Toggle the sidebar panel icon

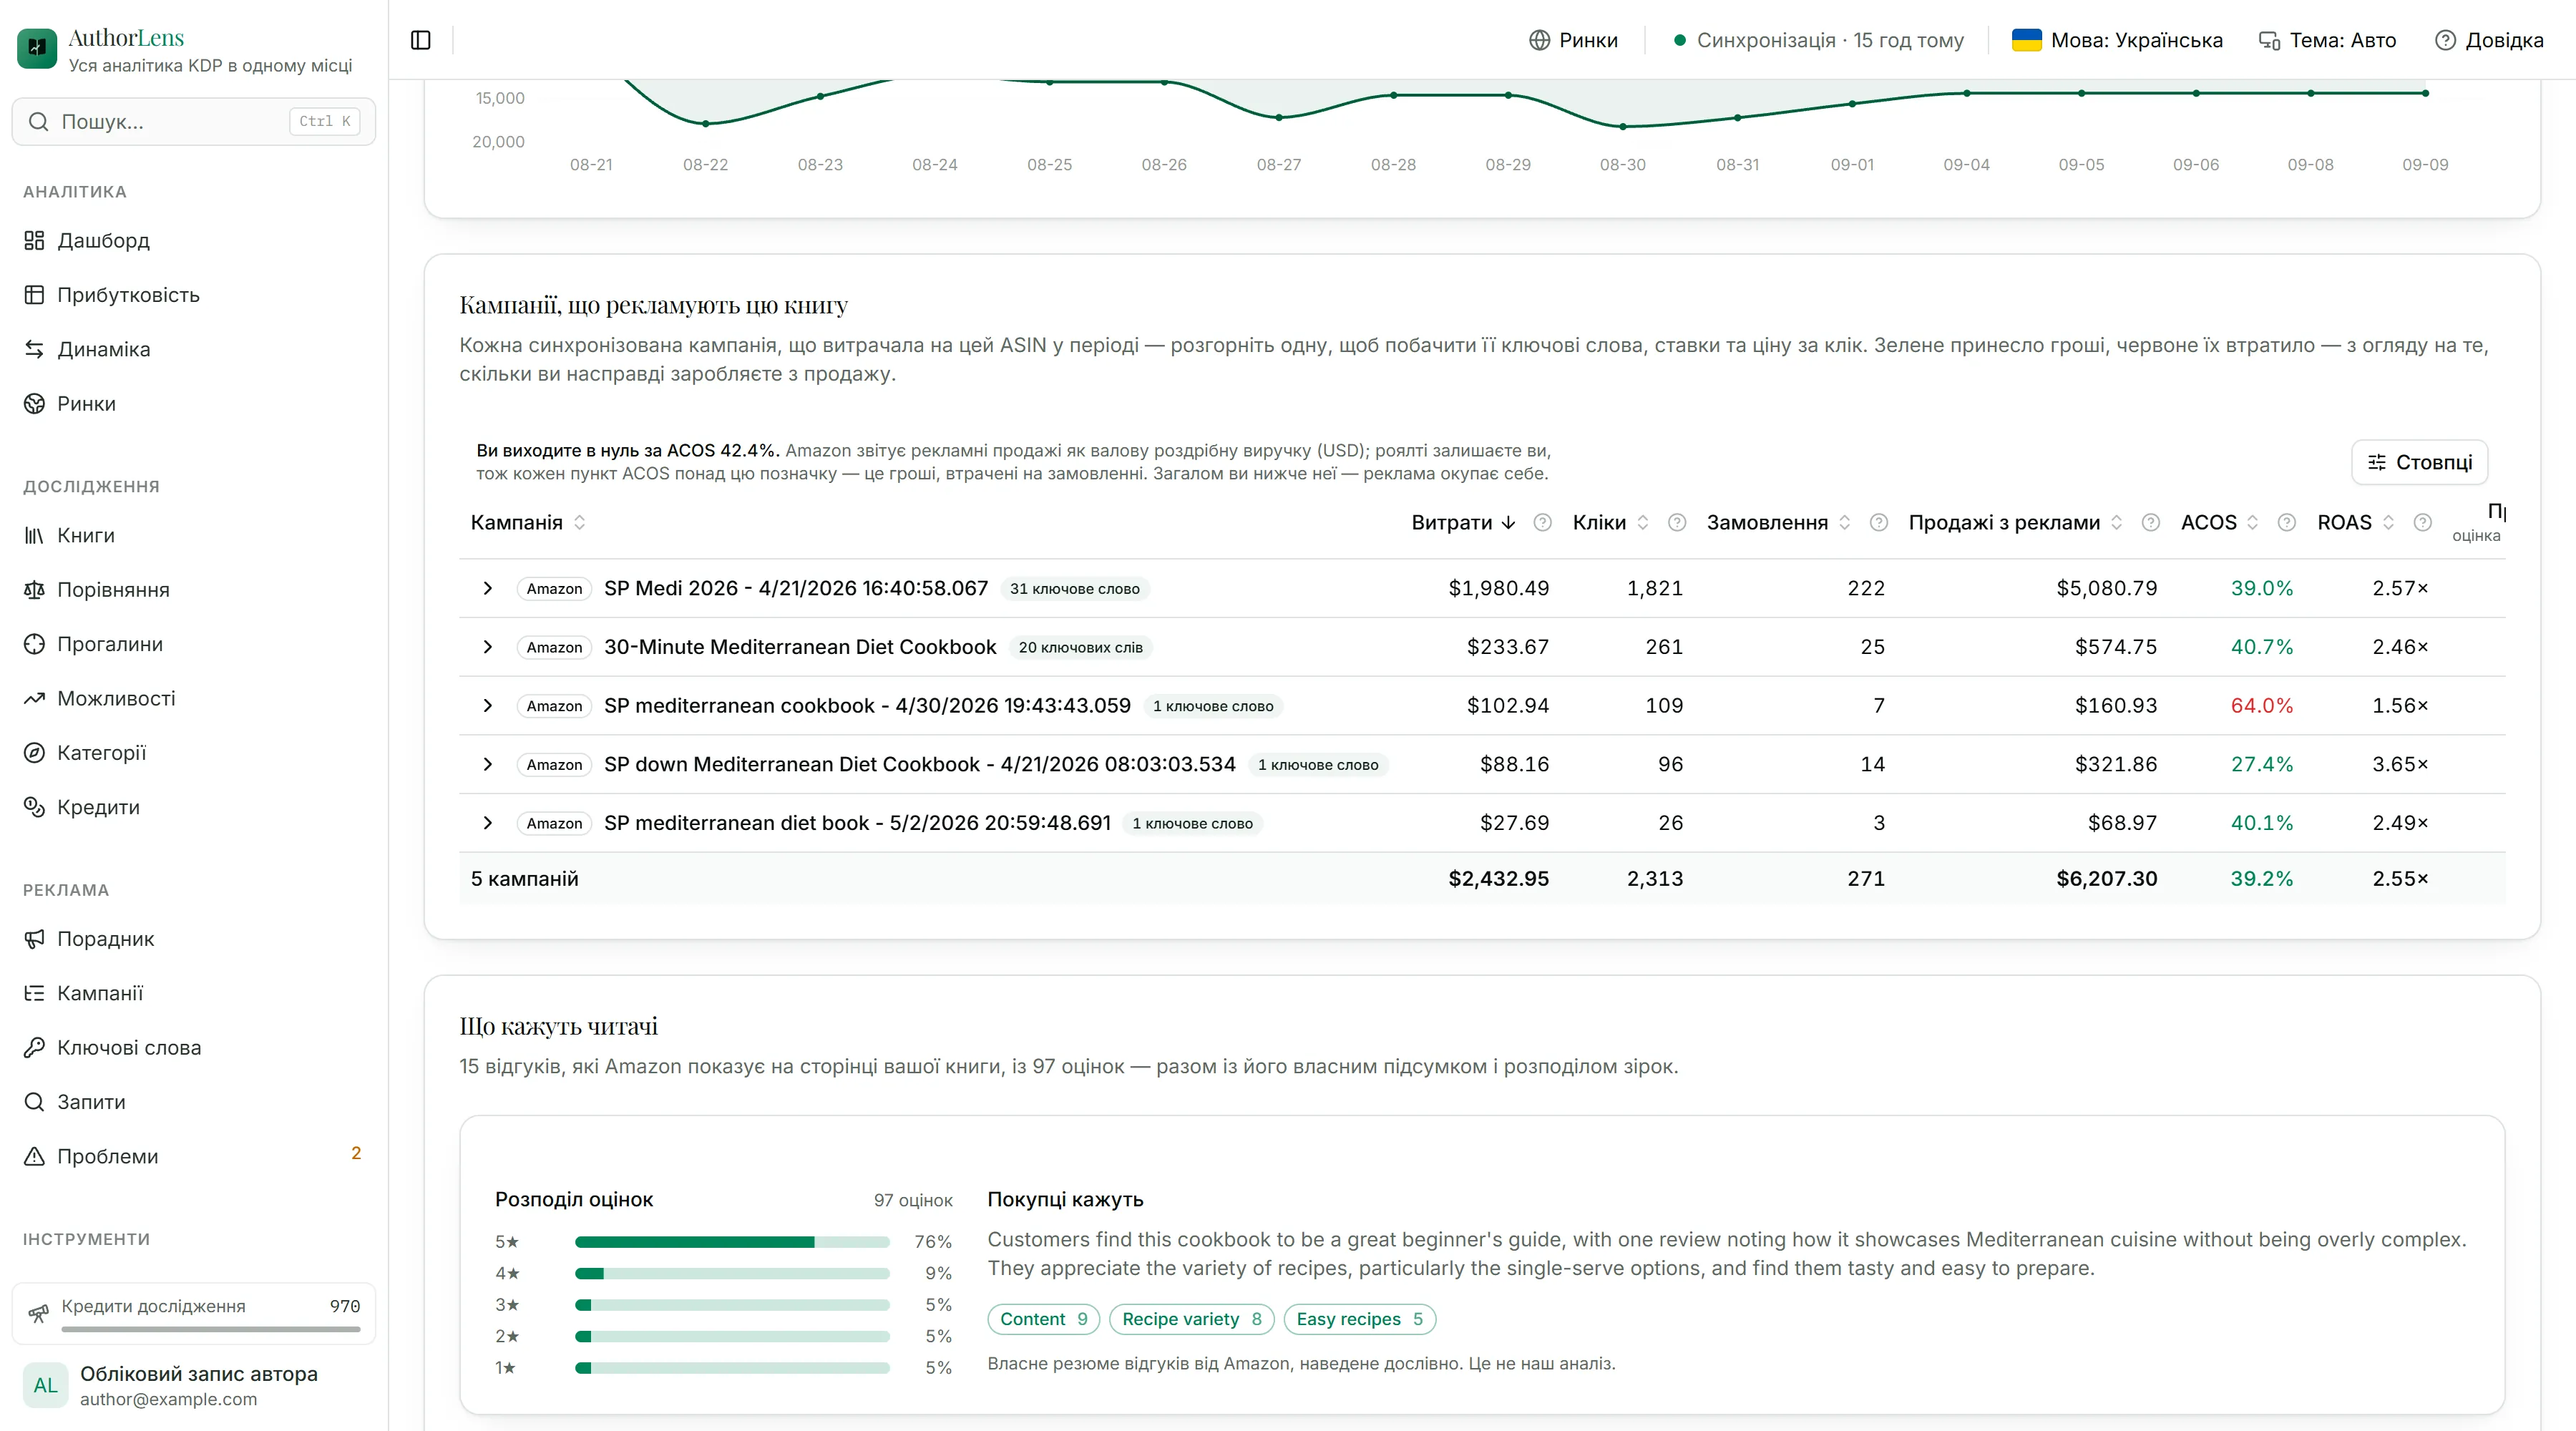pos(421,40)
